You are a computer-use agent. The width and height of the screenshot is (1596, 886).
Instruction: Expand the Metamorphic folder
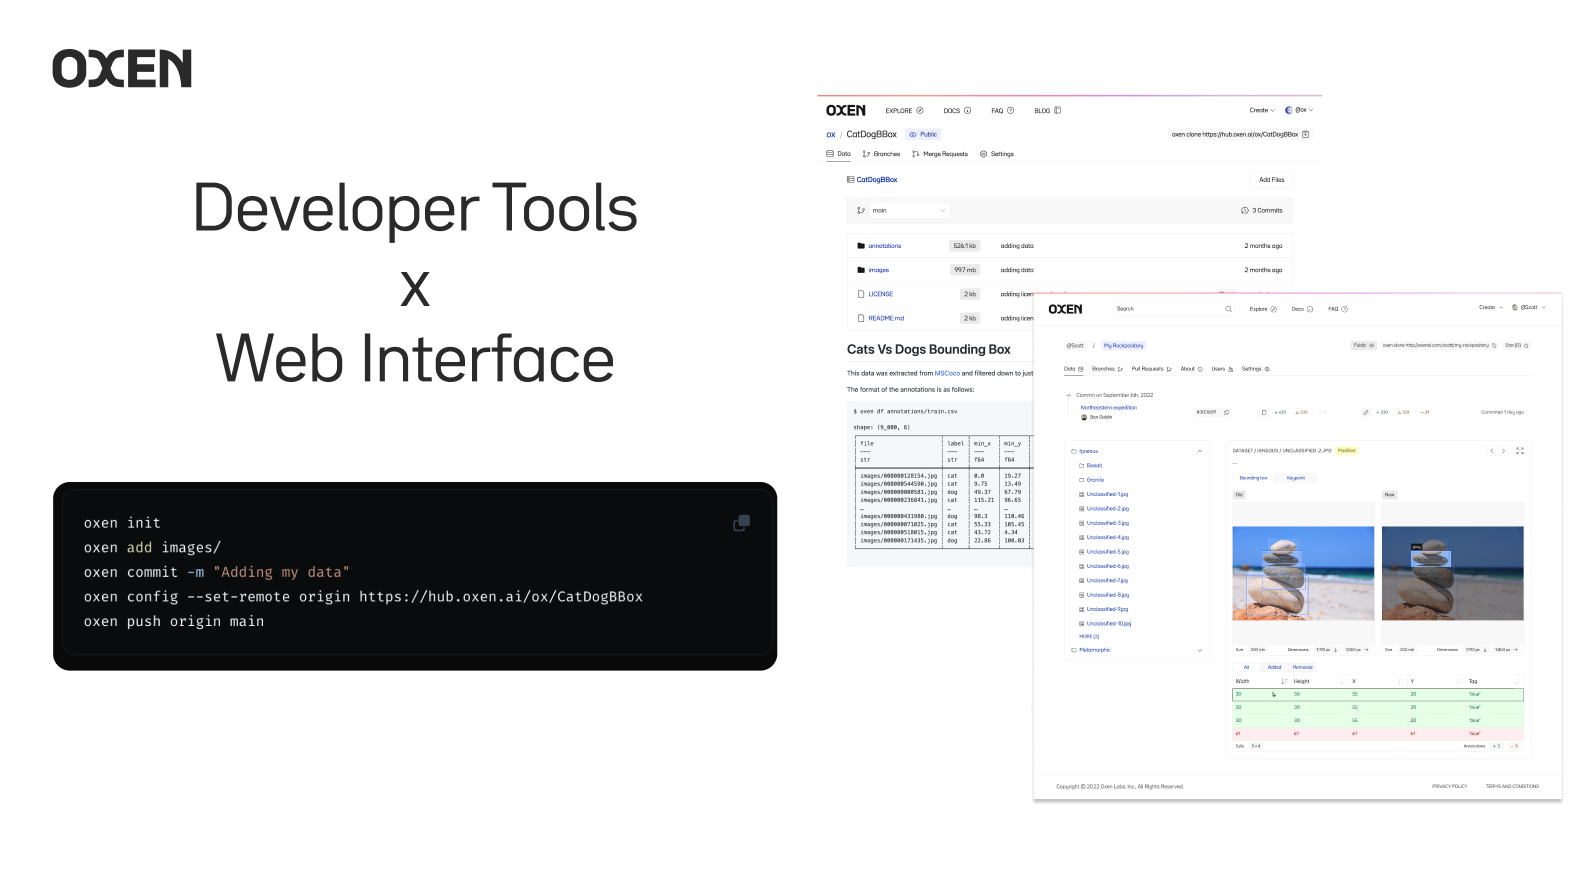pyautogui.click(x=1200, y=651)
